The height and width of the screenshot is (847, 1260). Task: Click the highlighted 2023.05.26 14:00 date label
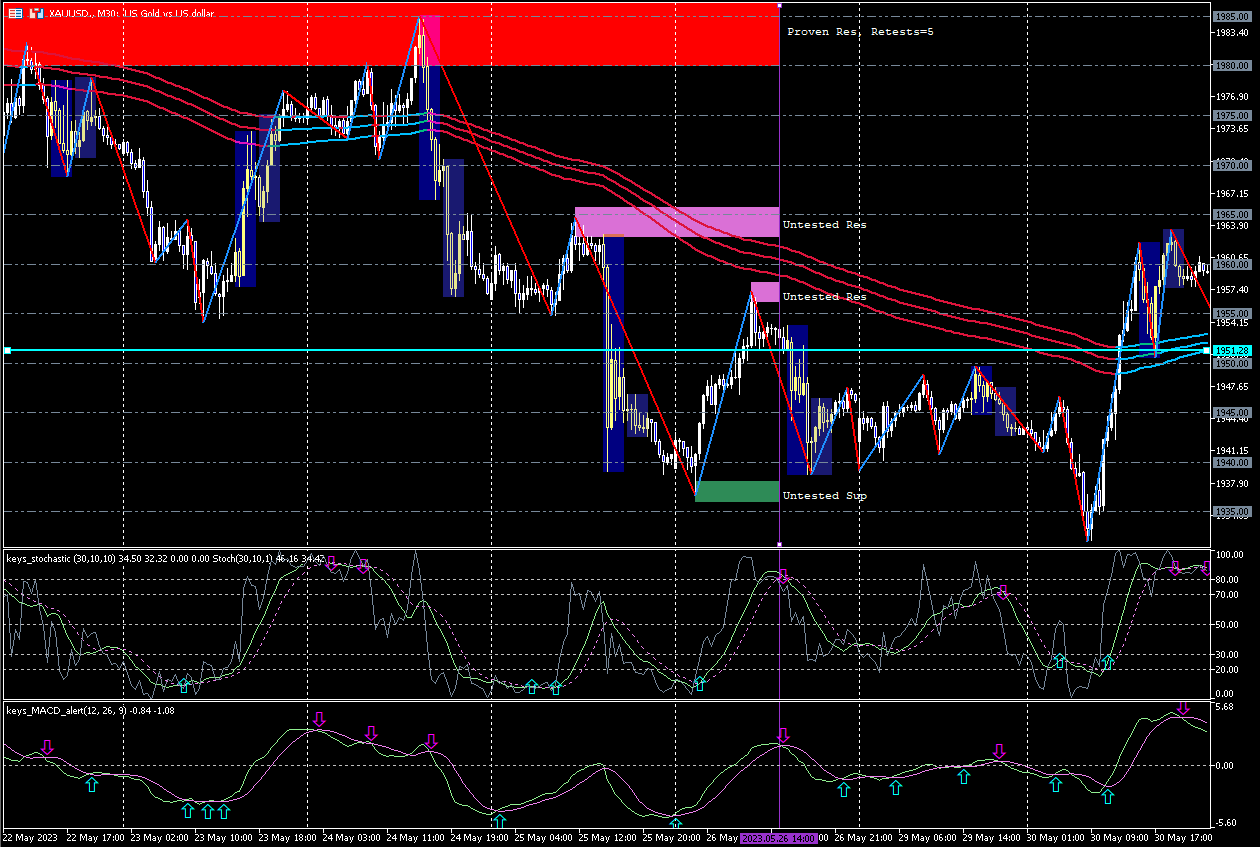780,837
